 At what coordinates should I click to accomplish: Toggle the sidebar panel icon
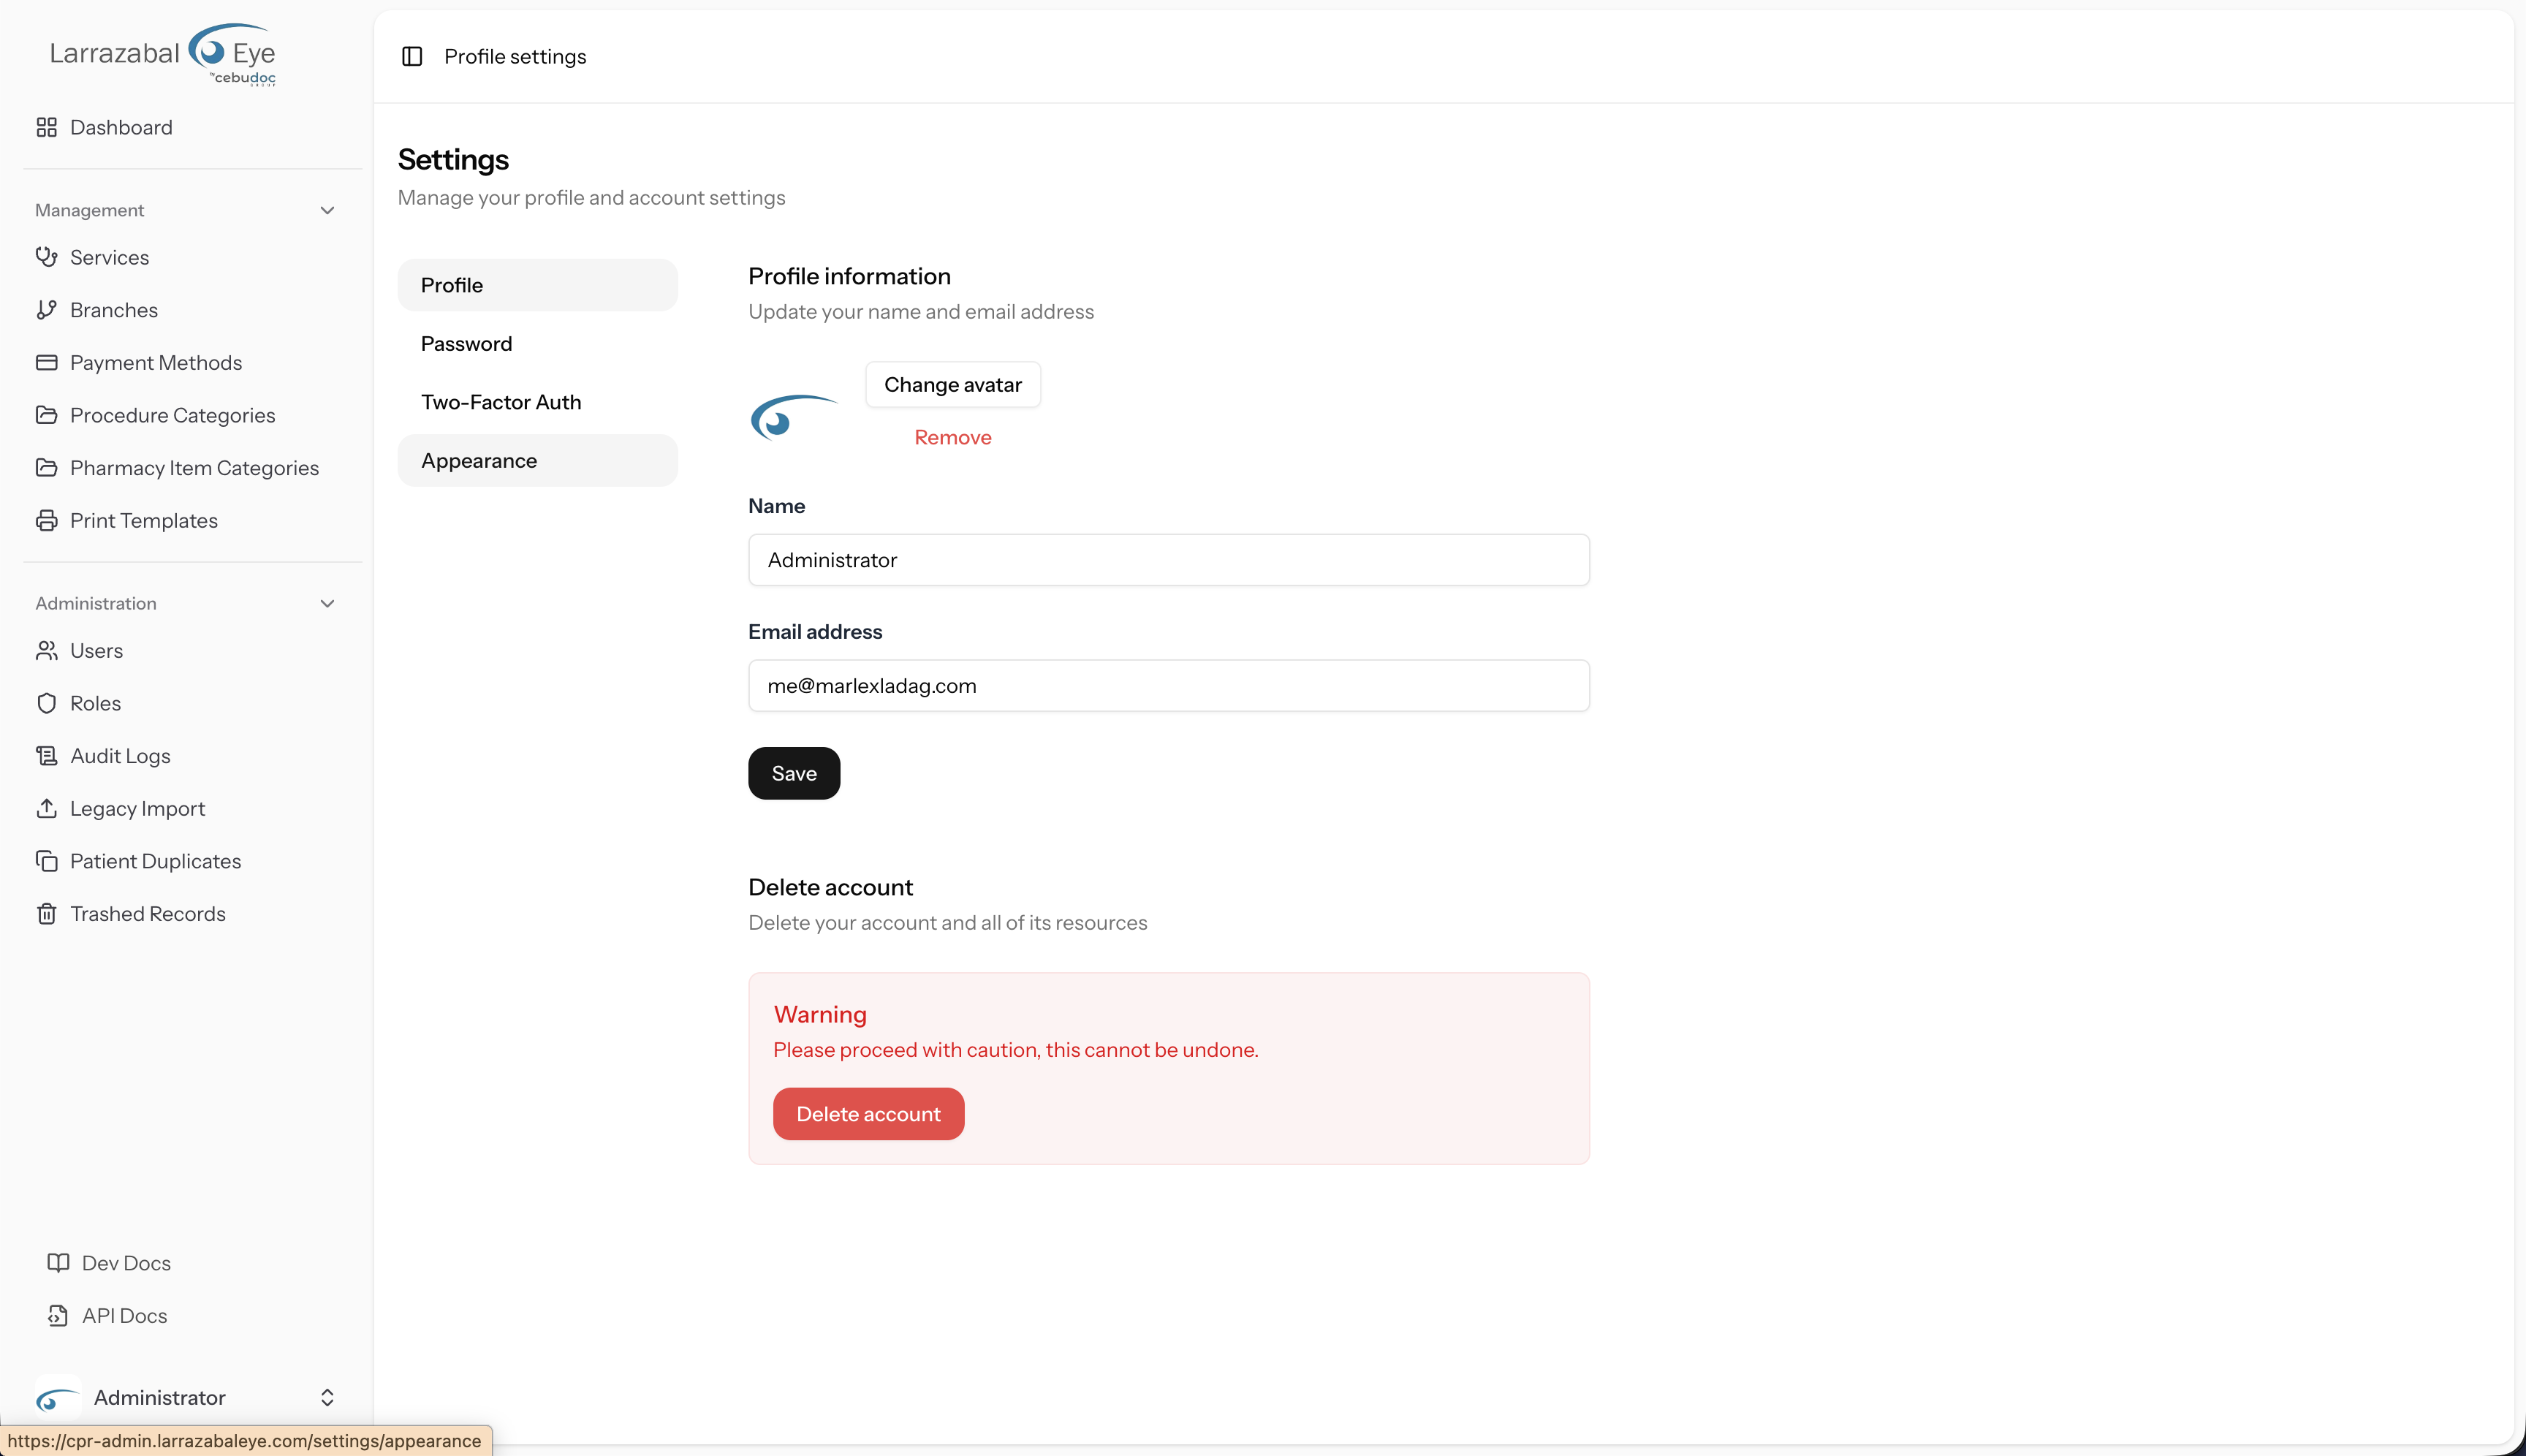point(412,56)
